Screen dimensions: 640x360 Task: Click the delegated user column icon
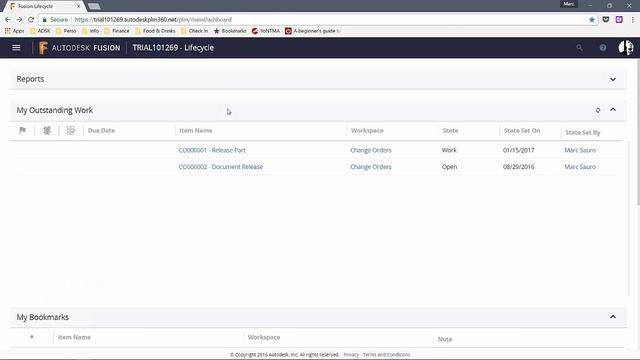click(x=47, y=130)
